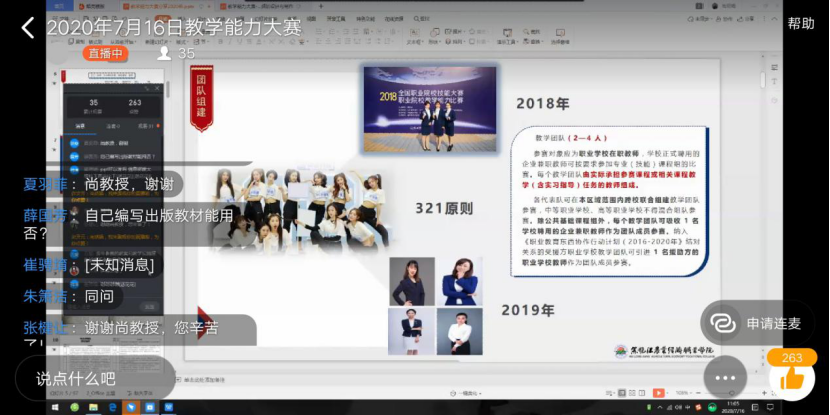Tap 夏羽菲's chat message
The image size is (830, 415).
click(100, 184)
